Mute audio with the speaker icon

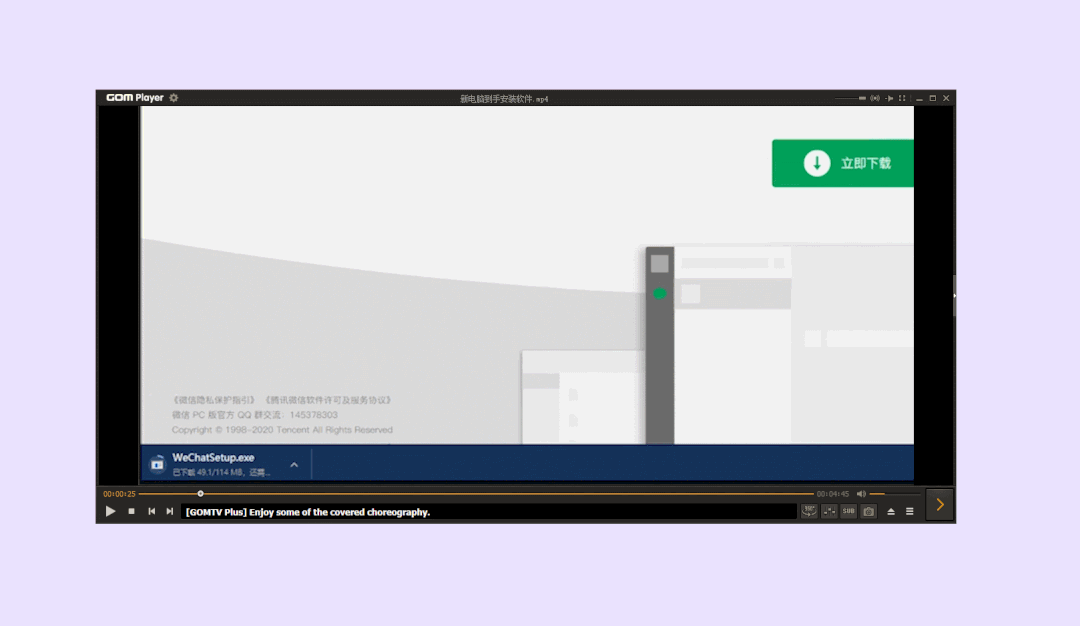click(861, 494)
